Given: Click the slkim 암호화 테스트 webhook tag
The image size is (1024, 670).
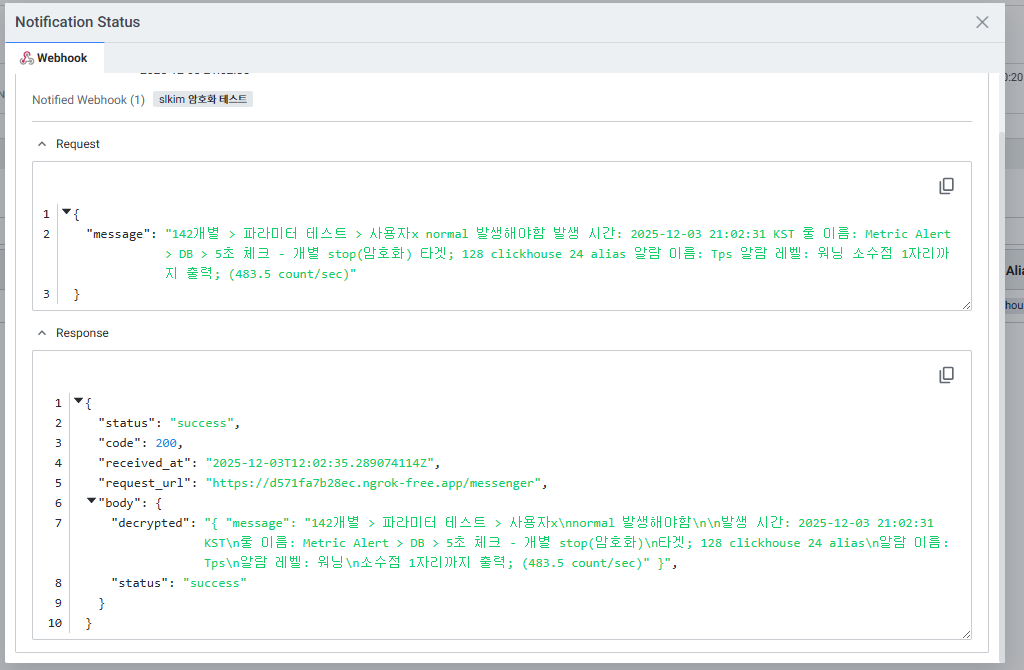Looking at the screenshot, I should coord(203,100).
